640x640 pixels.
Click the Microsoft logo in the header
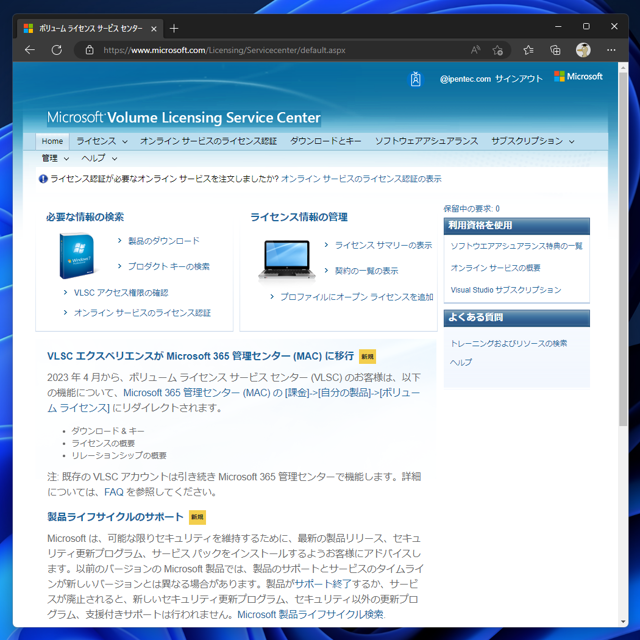tap(578, 76)
